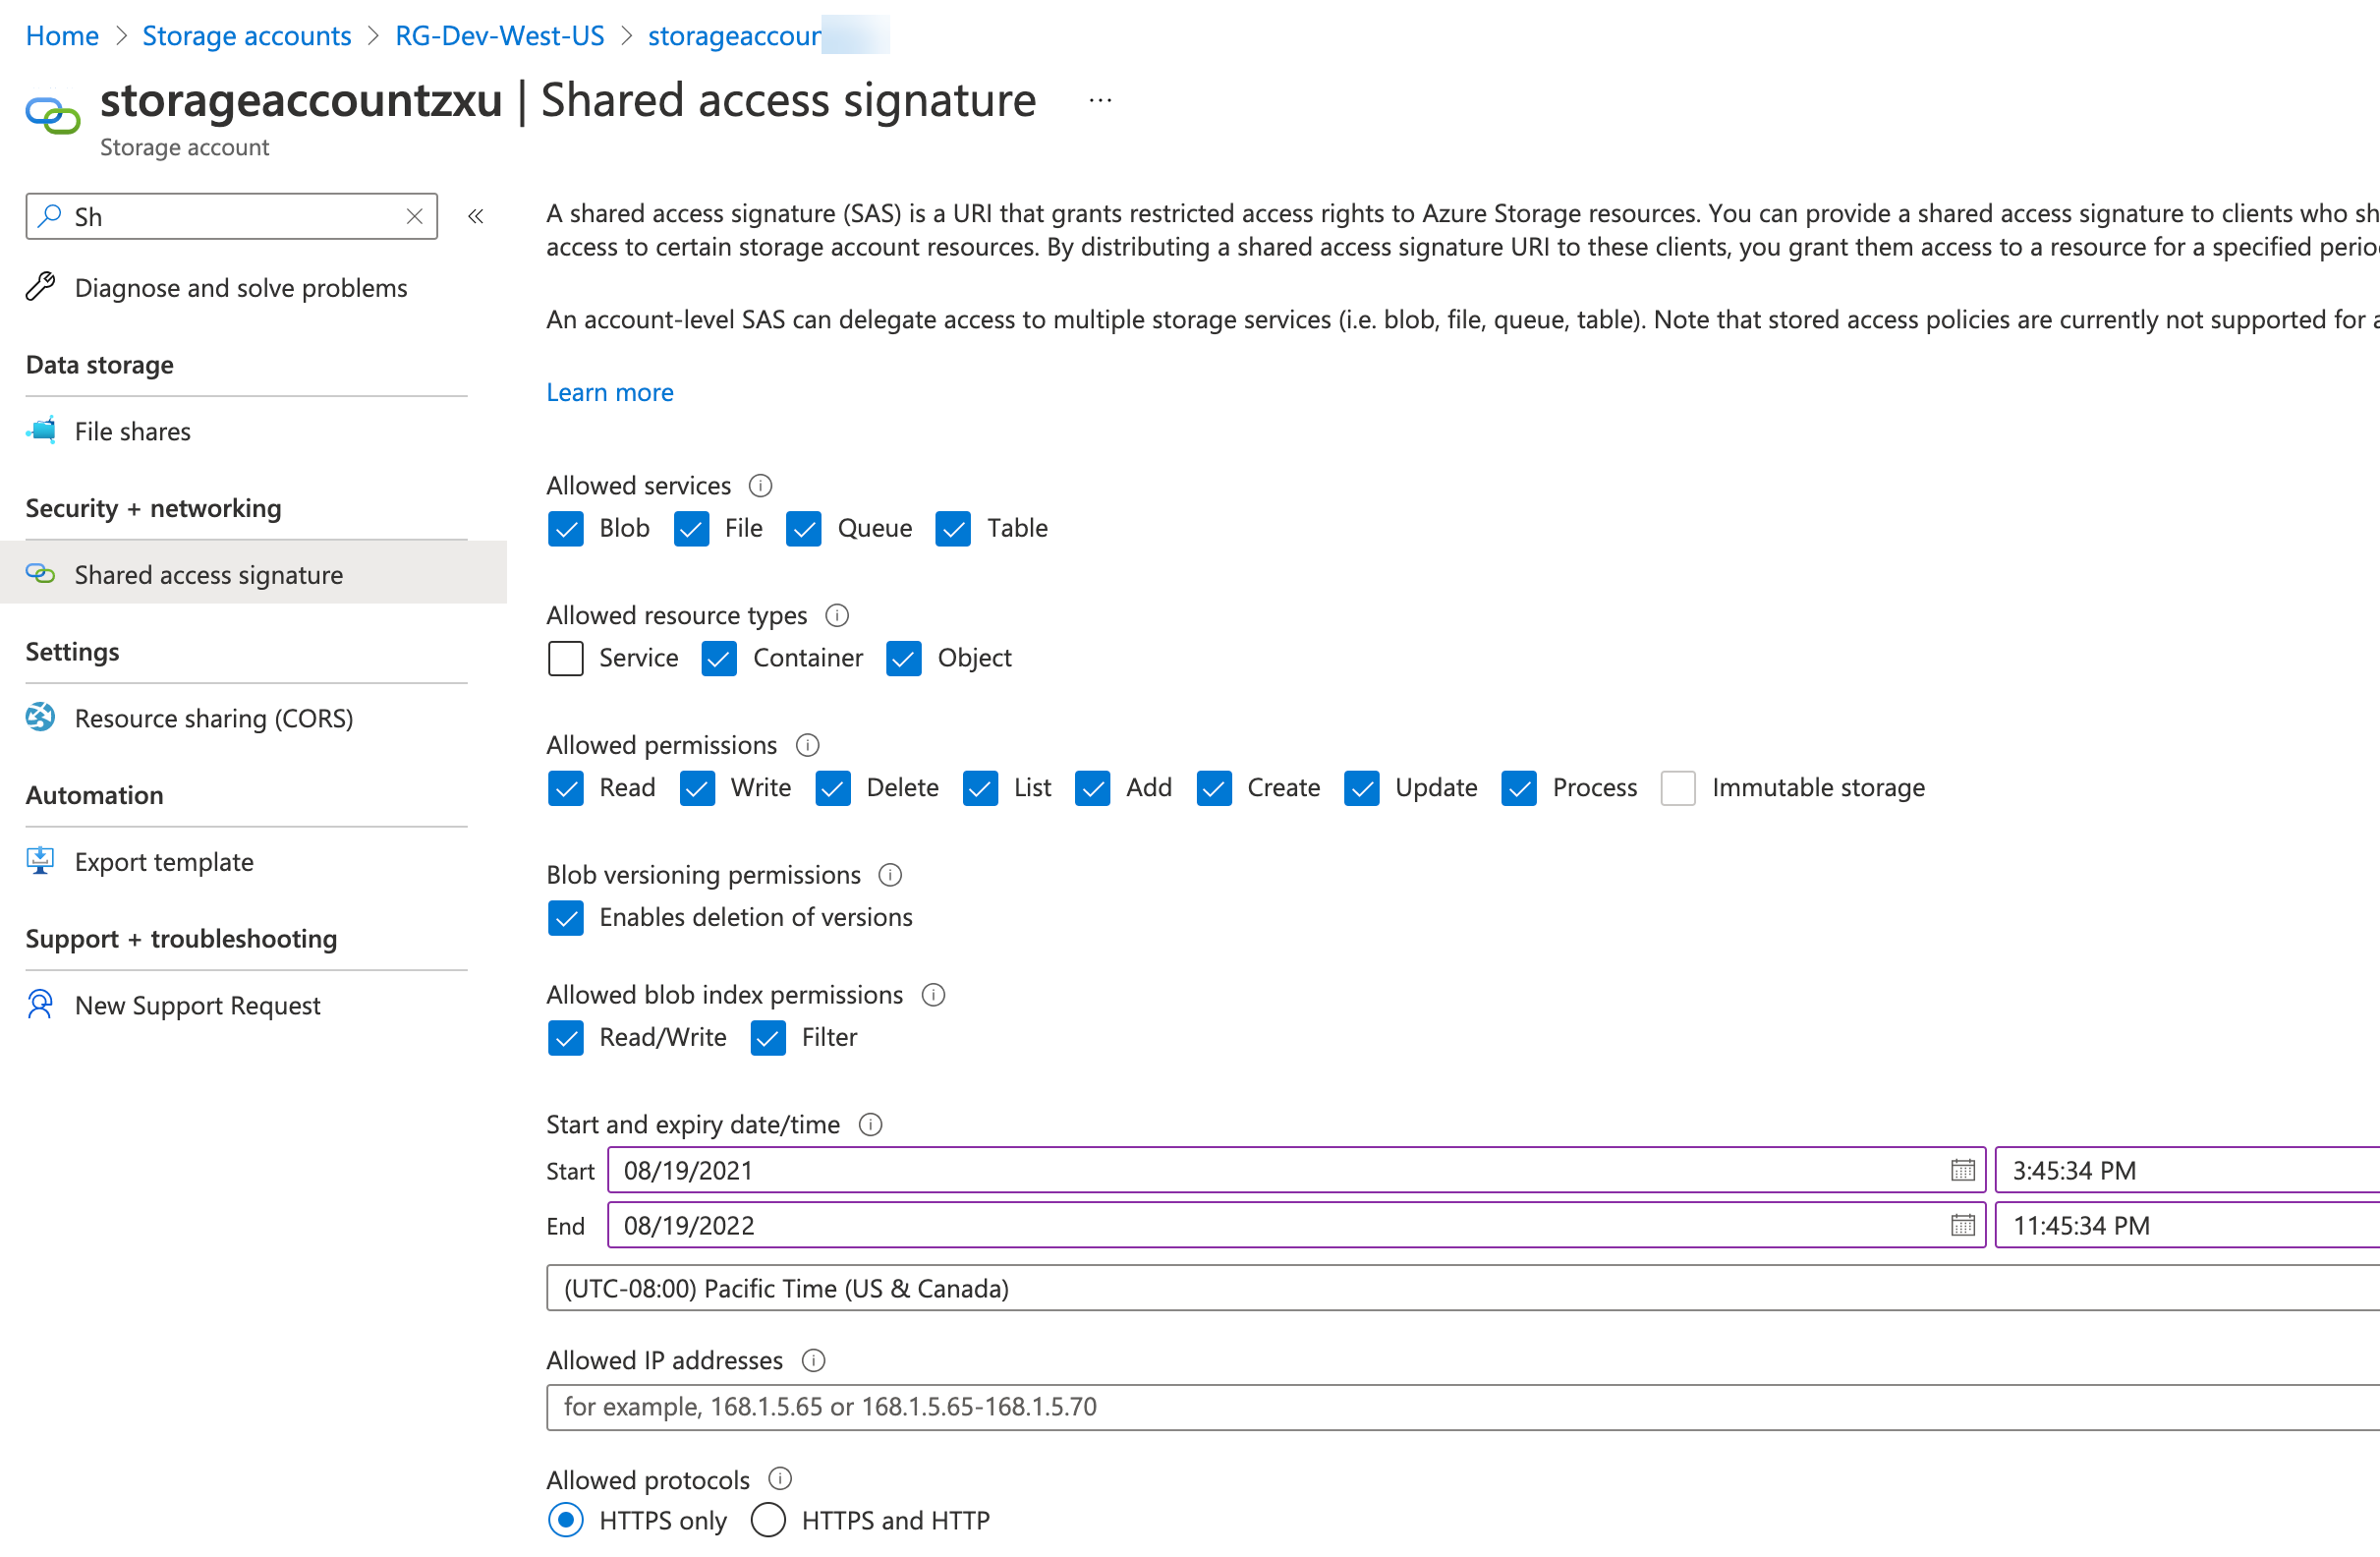Enable the Service resource type checkbox
The height and width of the screenshot is (1557, 2380).
point(566,658)
